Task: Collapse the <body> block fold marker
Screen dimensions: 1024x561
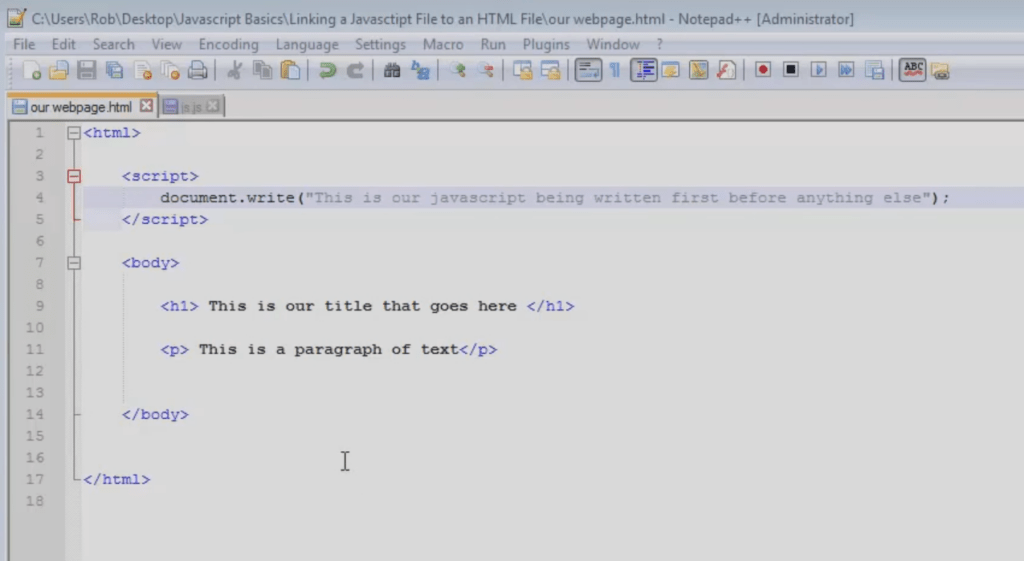Action: tap(74, 263)
